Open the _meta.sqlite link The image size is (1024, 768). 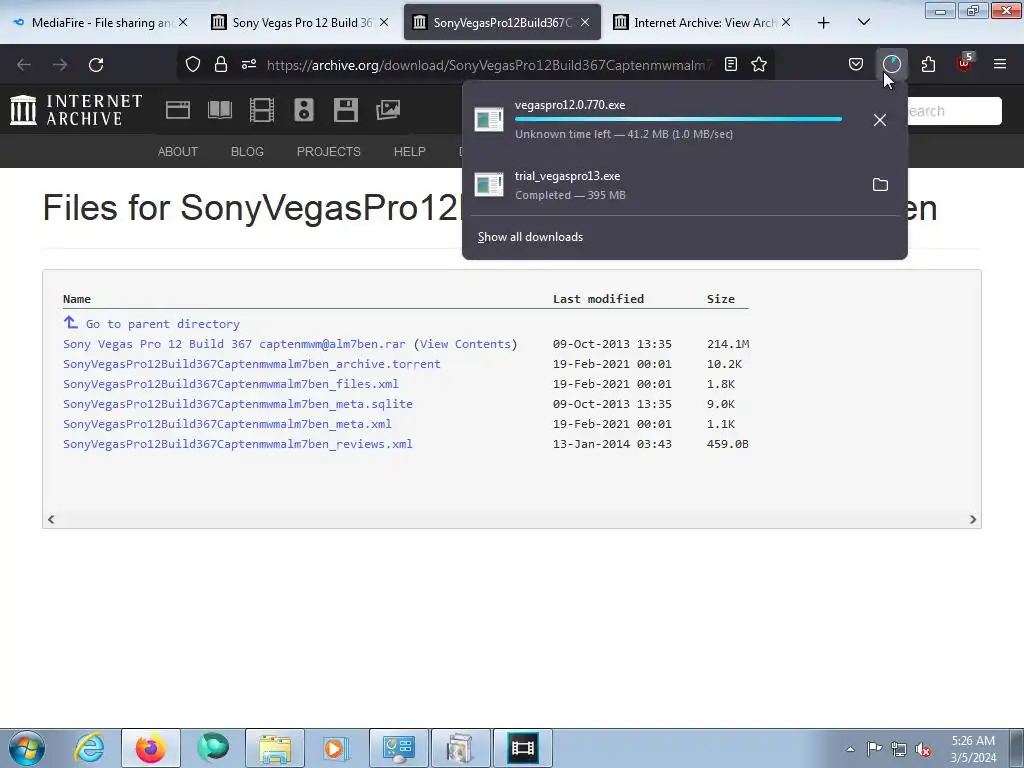(238, 404)
